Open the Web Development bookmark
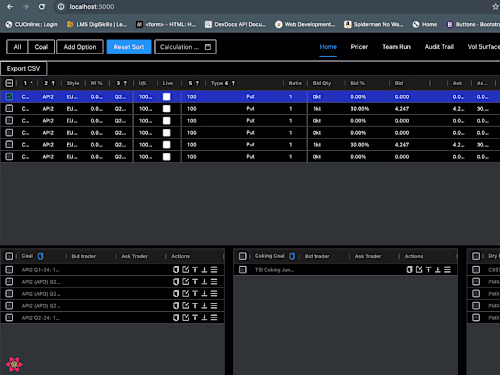Screen dimensions: 500x375 pos(305,24)
